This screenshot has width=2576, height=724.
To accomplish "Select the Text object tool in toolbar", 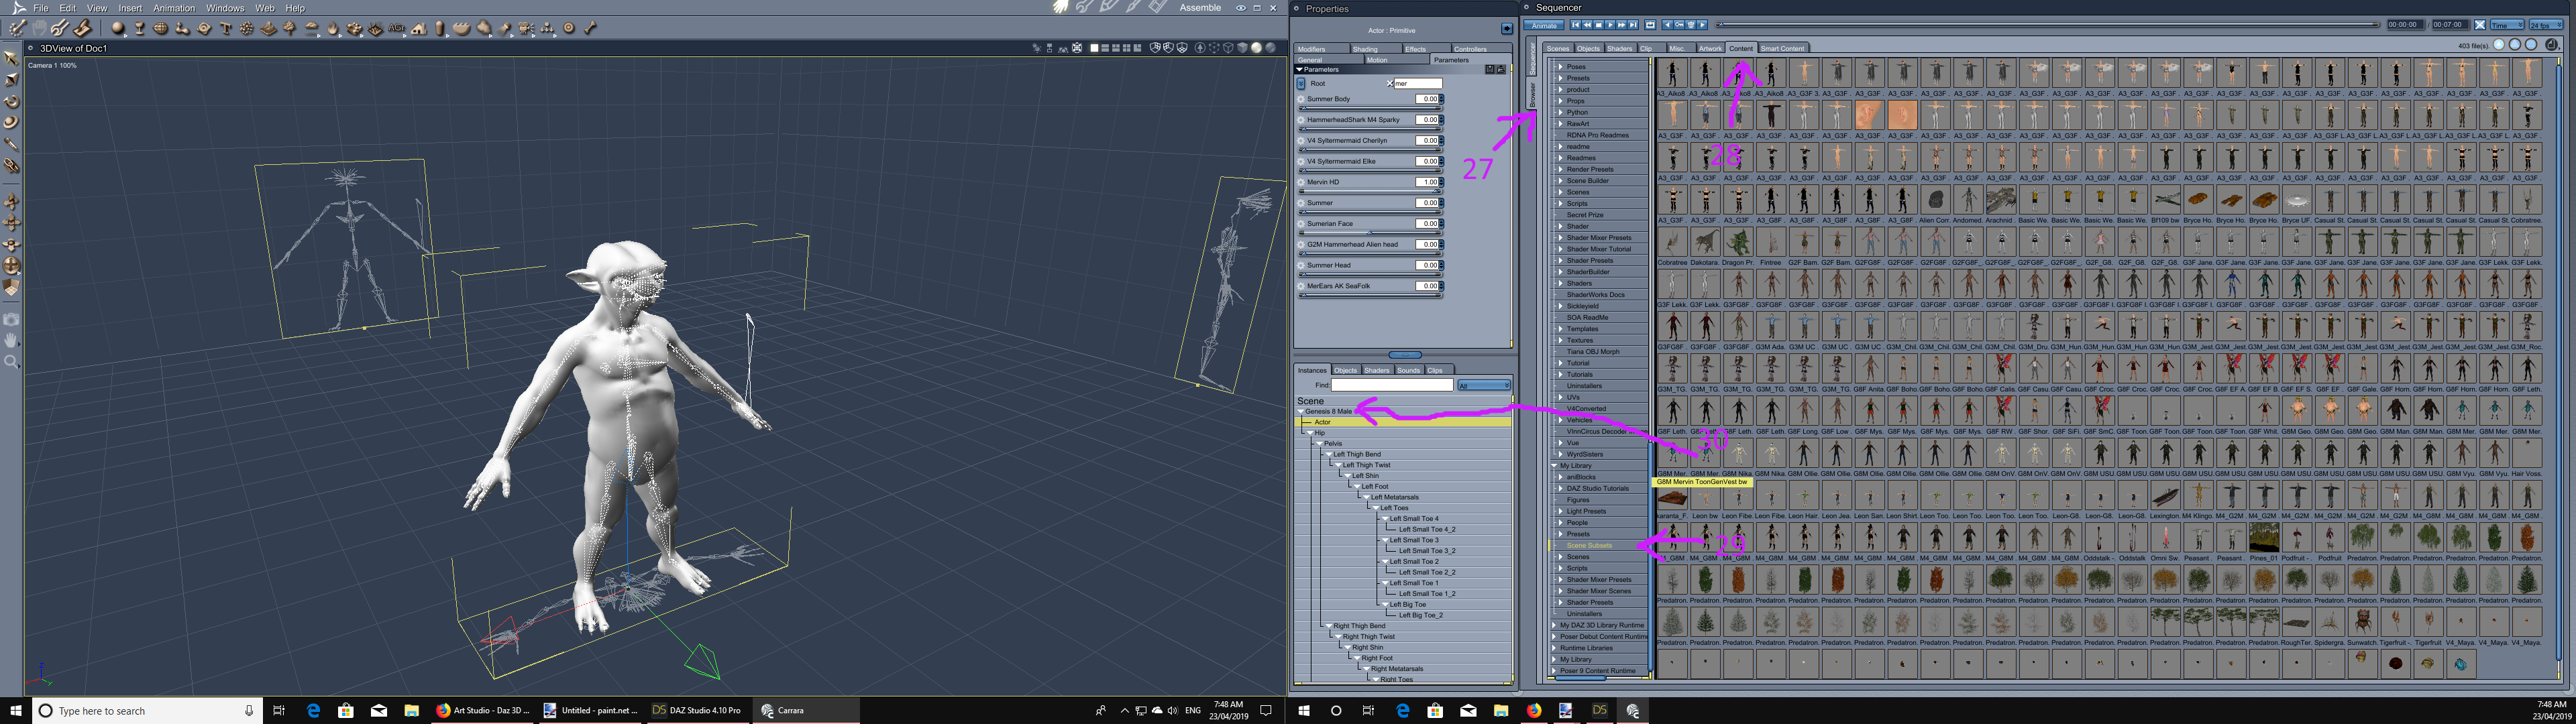I will click(226, 28).
